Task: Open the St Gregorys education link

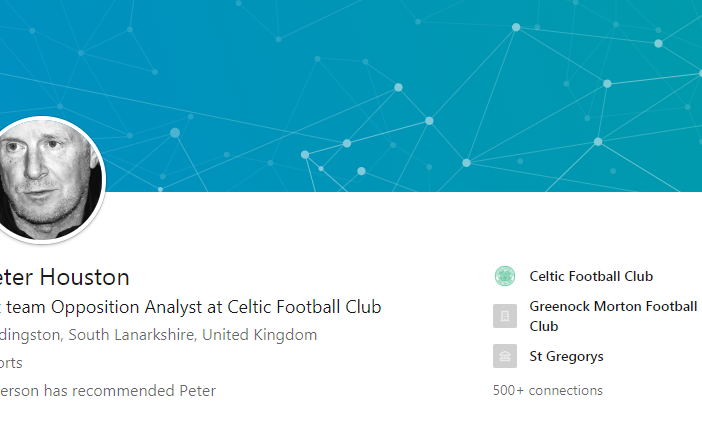Action: (x=566, y=356)
